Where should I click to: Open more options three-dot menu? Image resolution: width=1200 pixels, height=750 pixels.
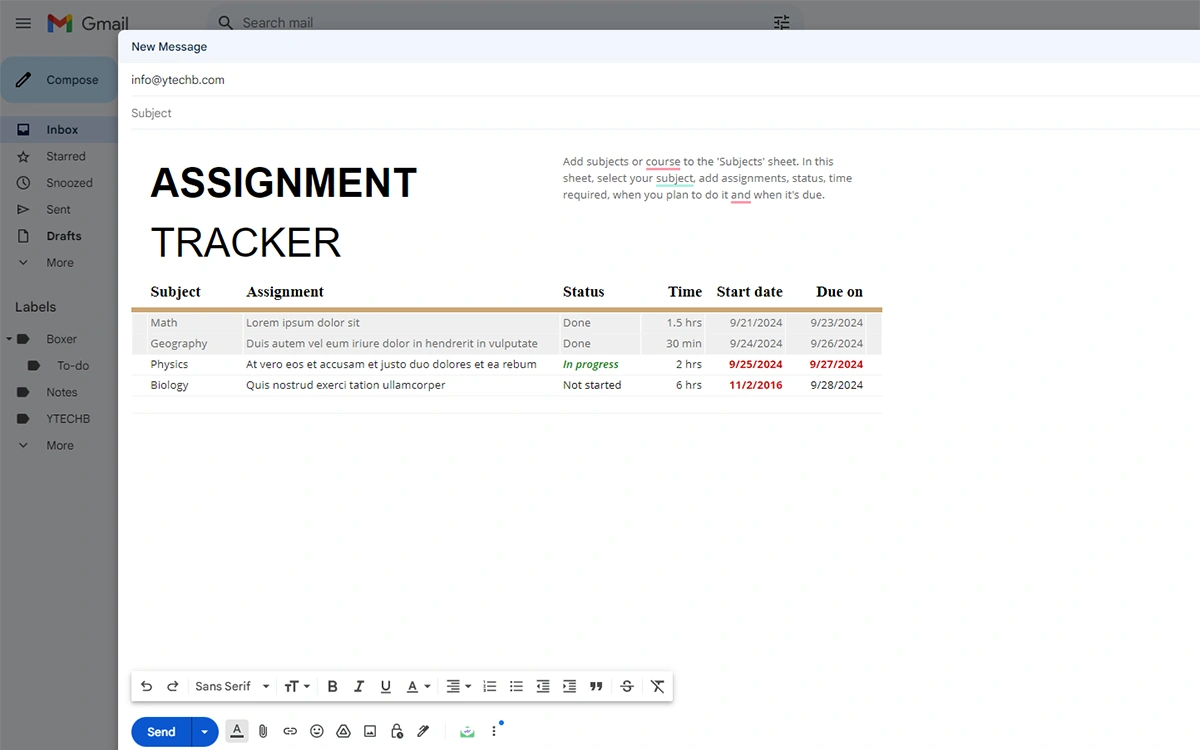(493, 731)
